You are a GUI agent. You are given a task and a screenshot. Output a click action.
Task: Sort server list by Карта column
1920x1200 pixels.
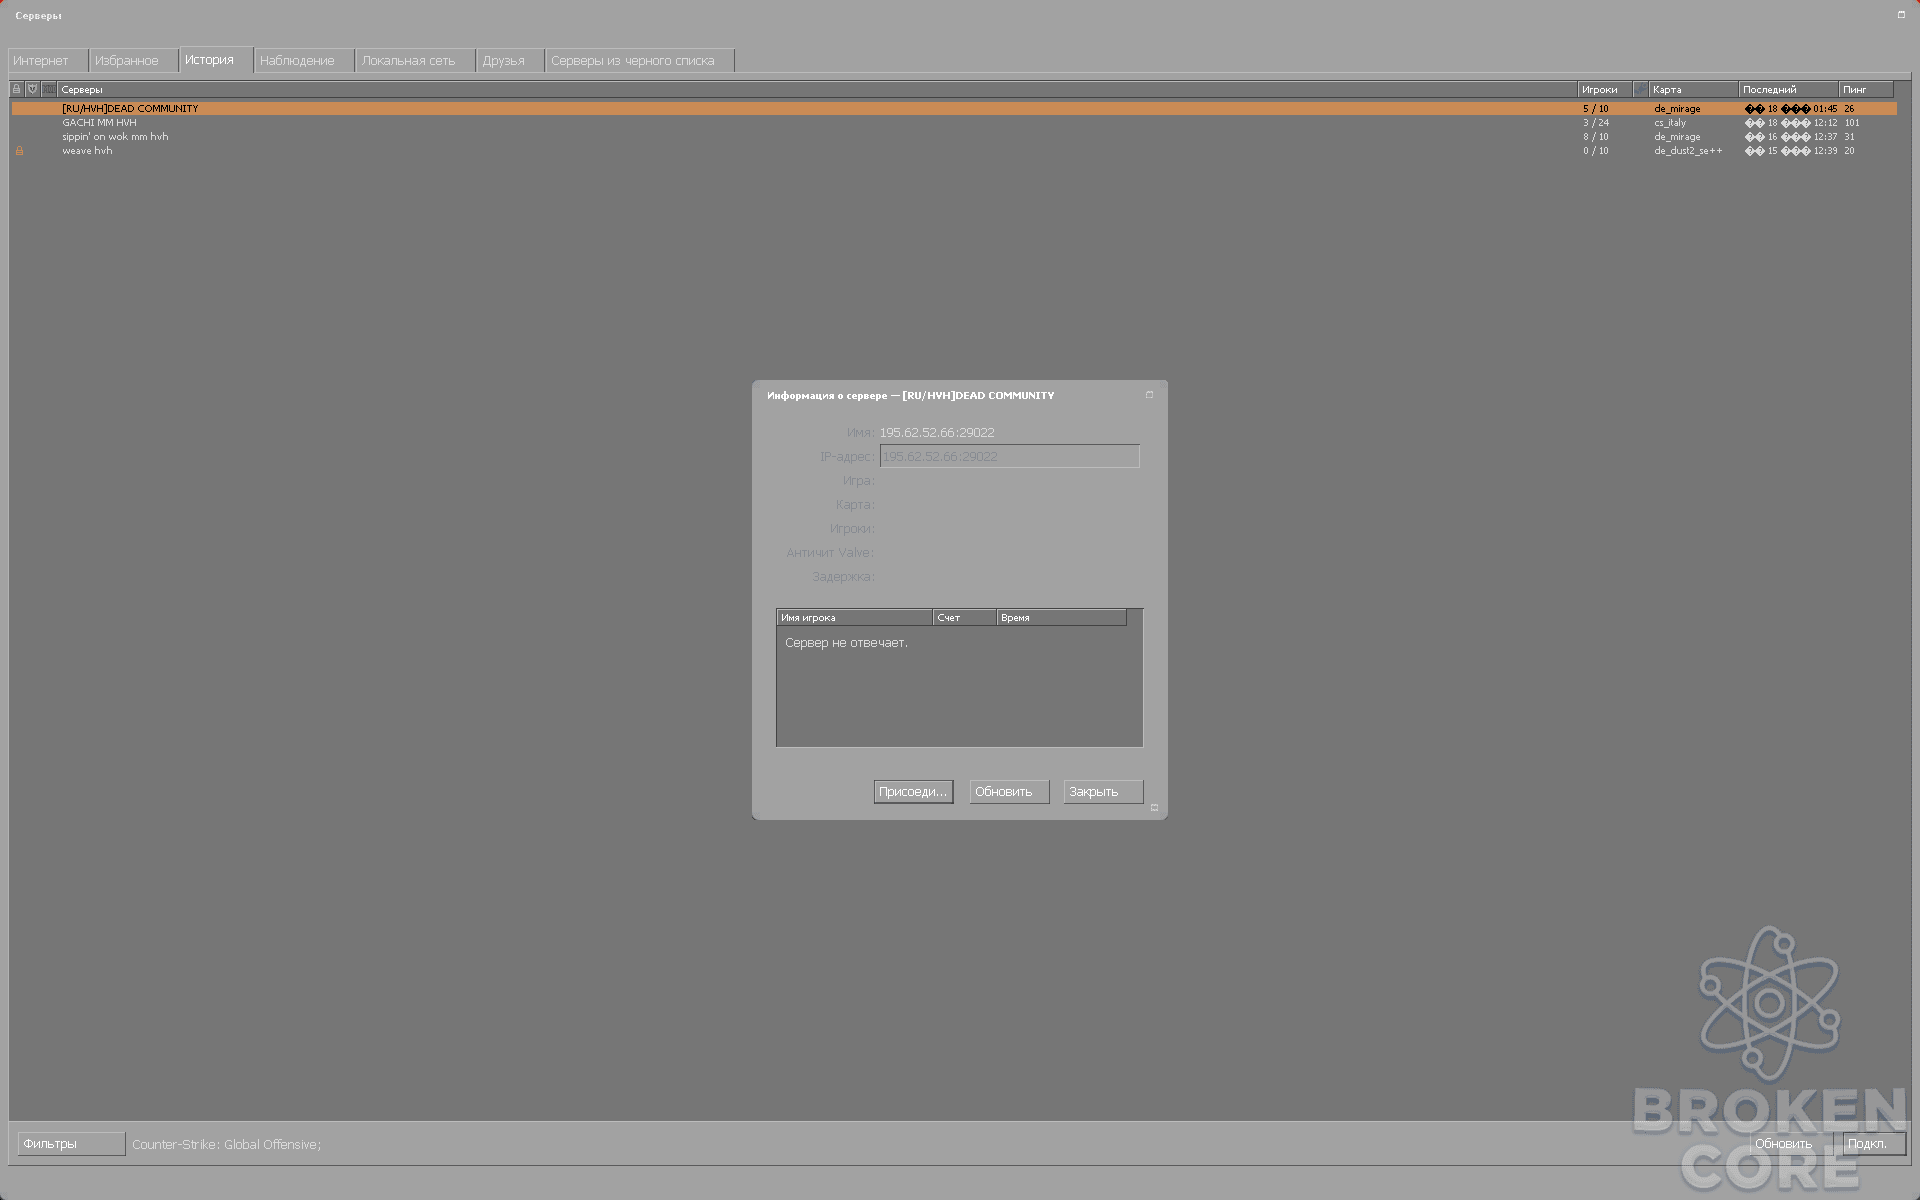click(x=1693, y=89)
